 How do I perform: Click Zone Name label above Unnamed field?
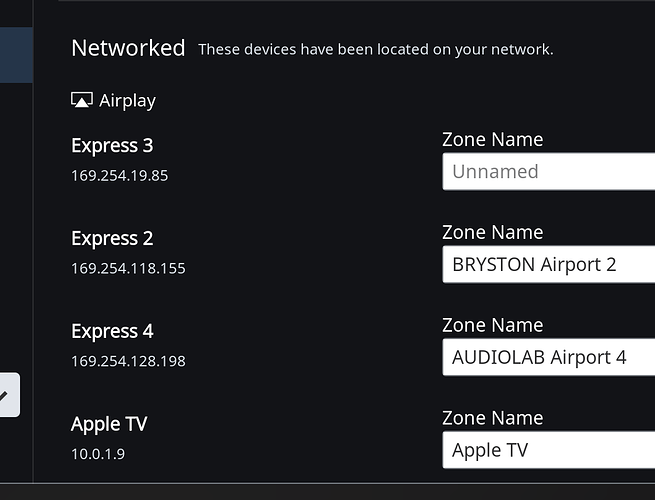click(x=493, y=140)
